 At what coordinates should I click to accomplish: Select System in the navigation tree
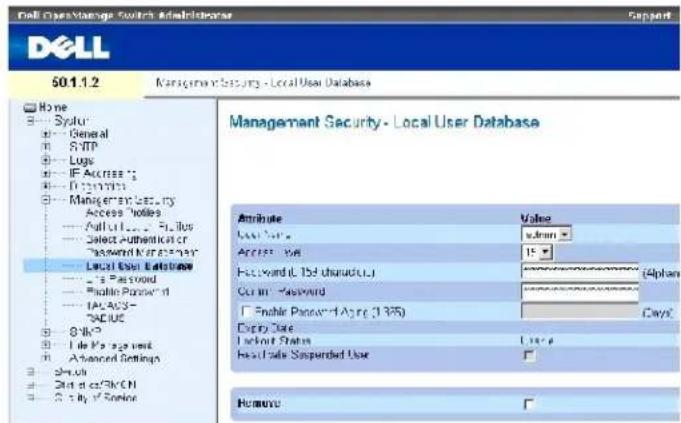point(72,121)
